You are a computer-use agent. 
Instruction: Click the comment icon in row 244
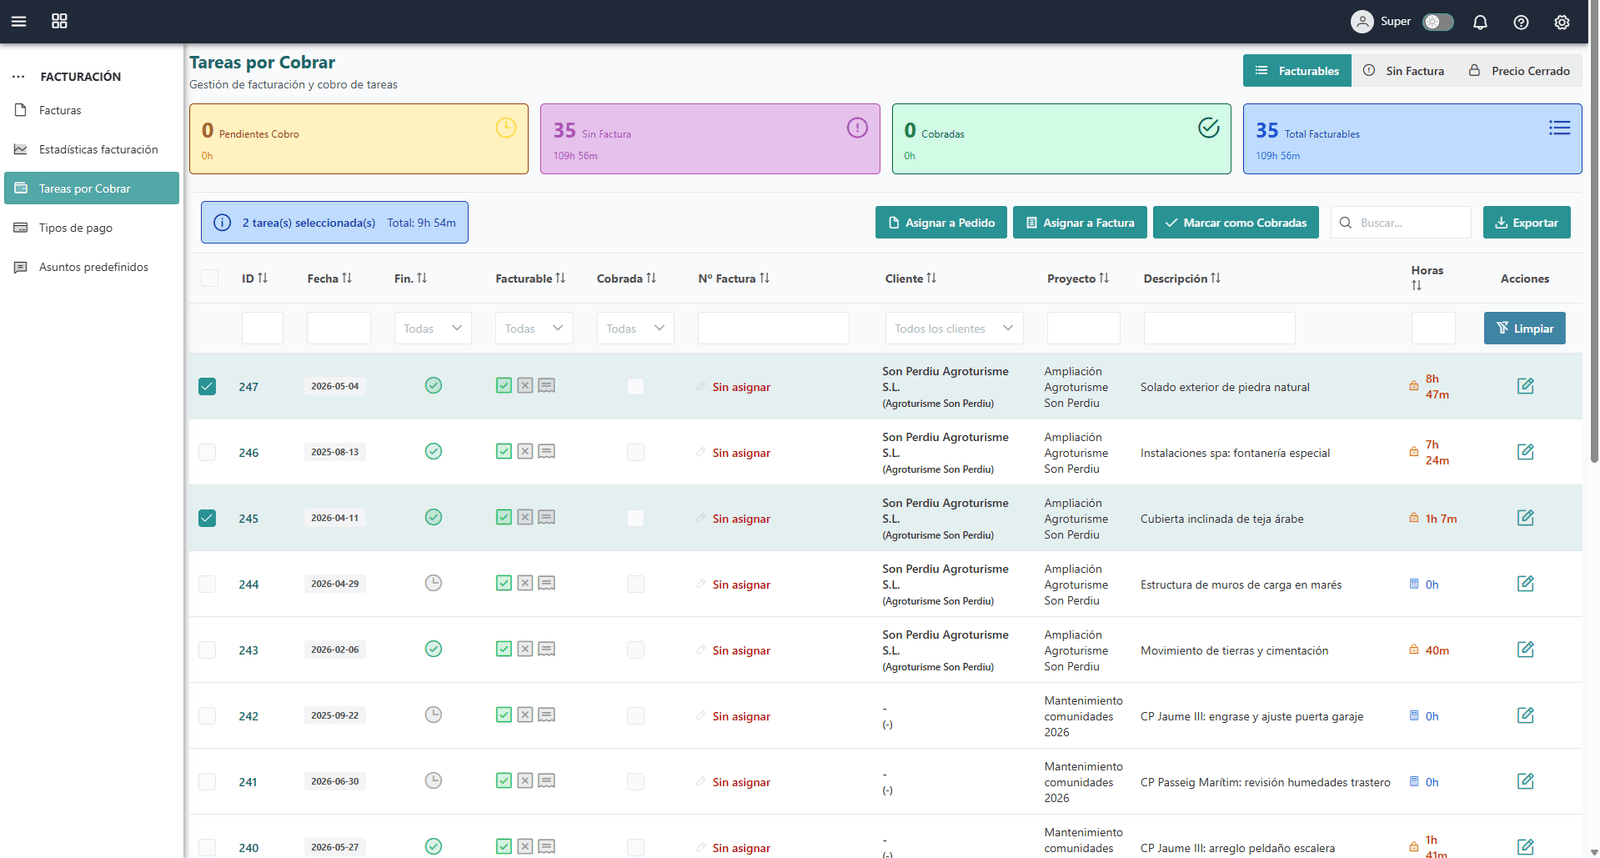tap(547, 583)
